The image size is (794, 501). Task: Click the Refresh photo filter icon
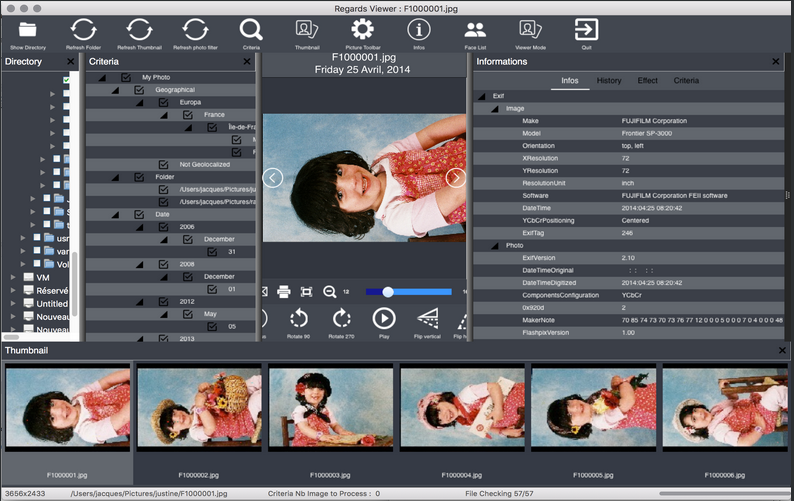pyautogui.click(x=195, y=30)
